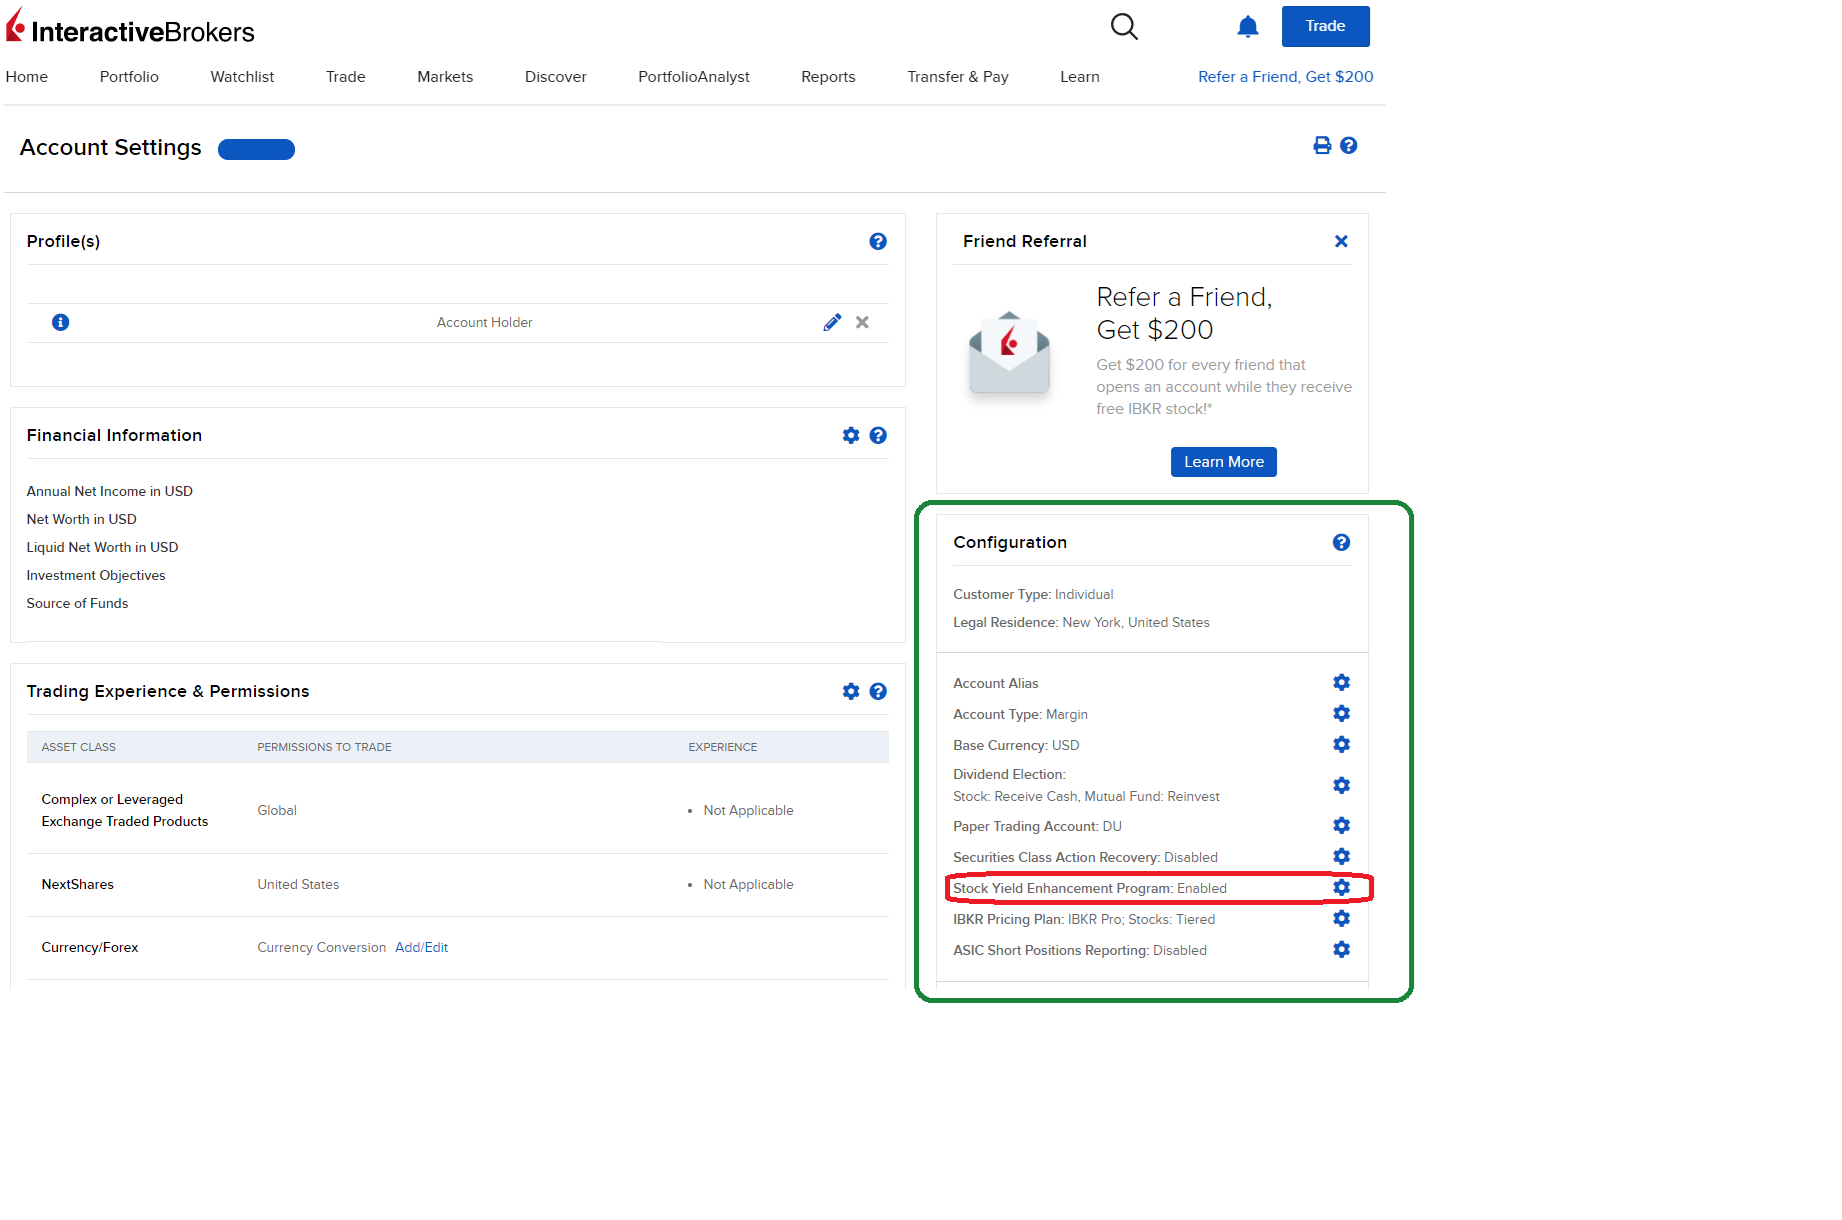Viewport: 1842px width, 1220px height.
Task: Select the Annual Net Income in USD text
Action: [110, 491]
